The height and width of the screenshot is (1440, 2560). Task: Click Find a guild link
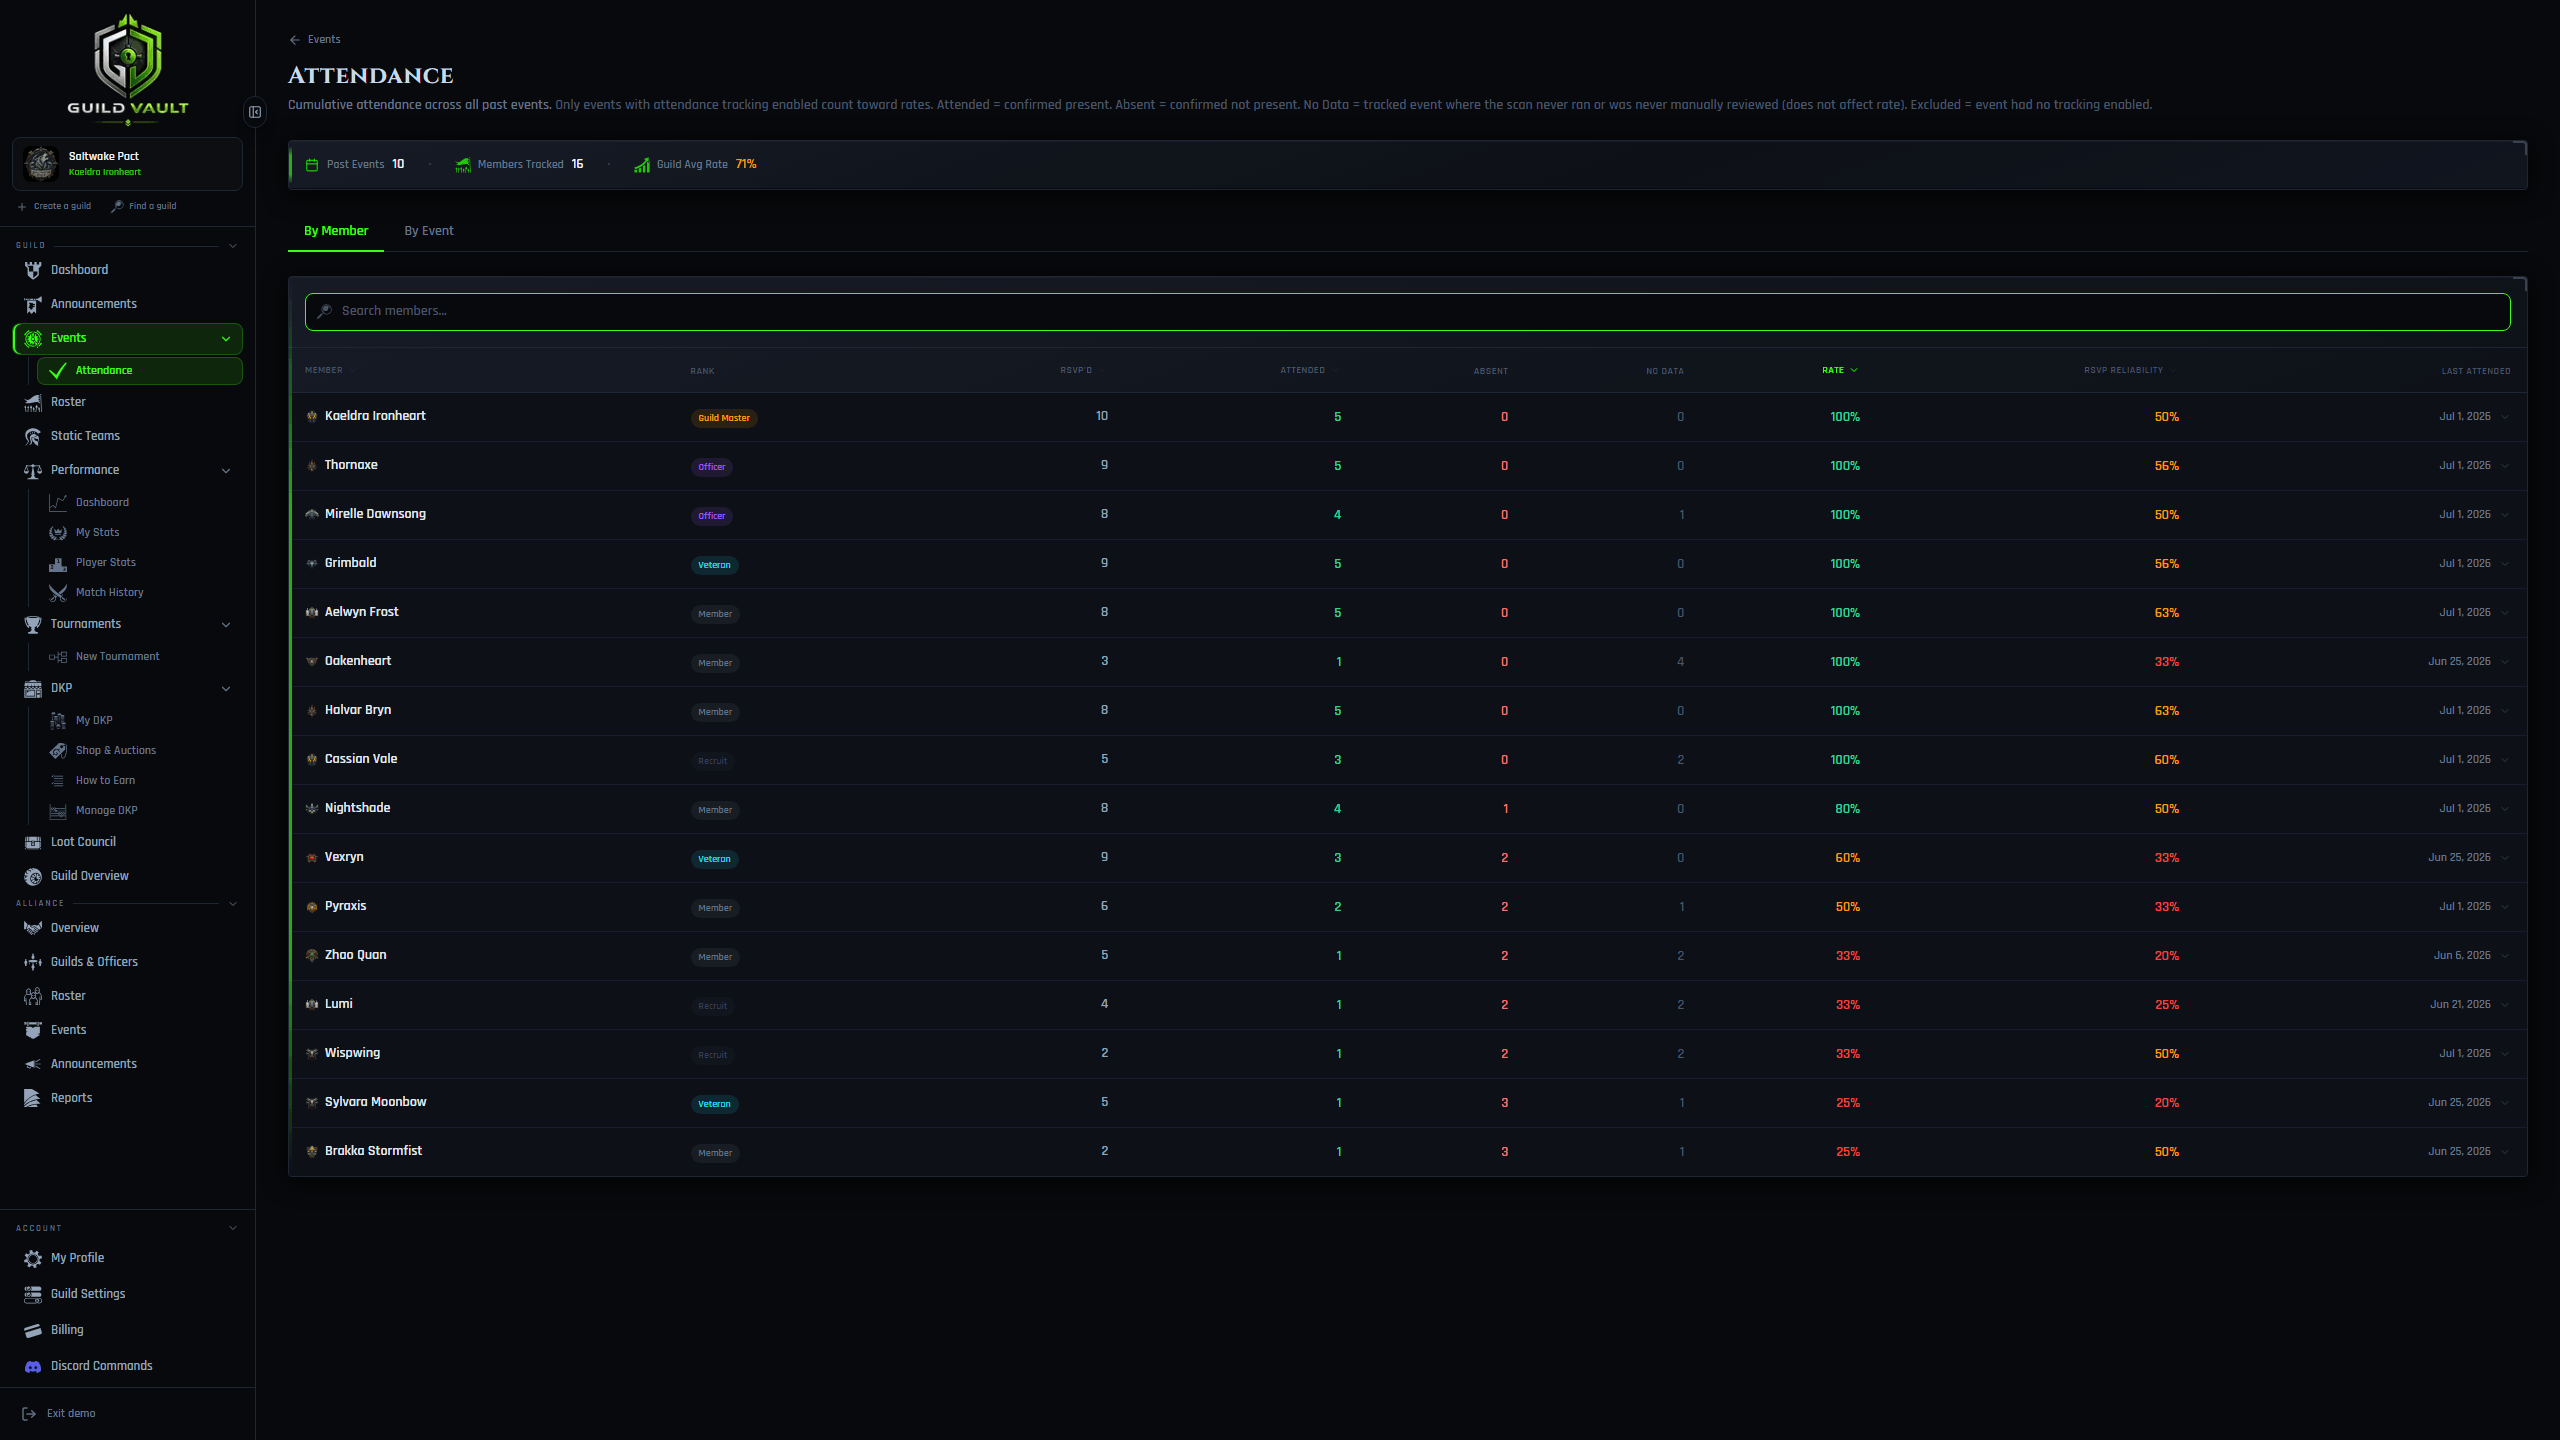click(x=144, y=207)
